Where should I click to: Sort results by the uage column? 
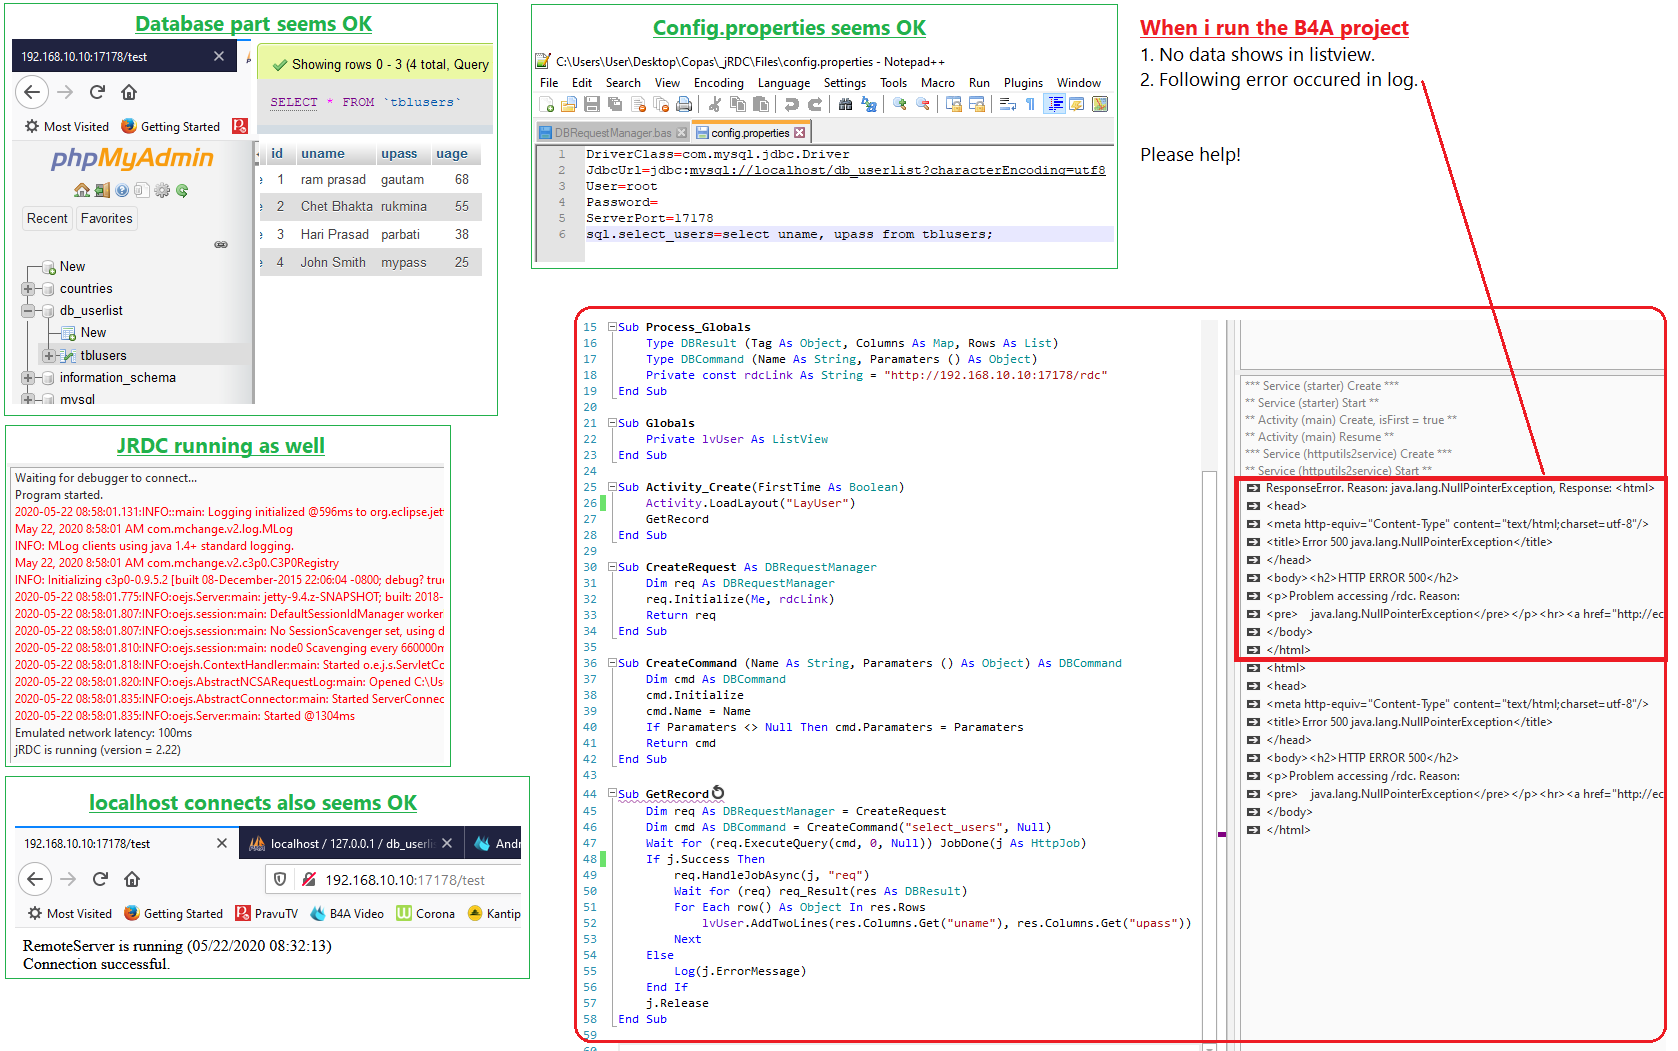pos(452,154)
